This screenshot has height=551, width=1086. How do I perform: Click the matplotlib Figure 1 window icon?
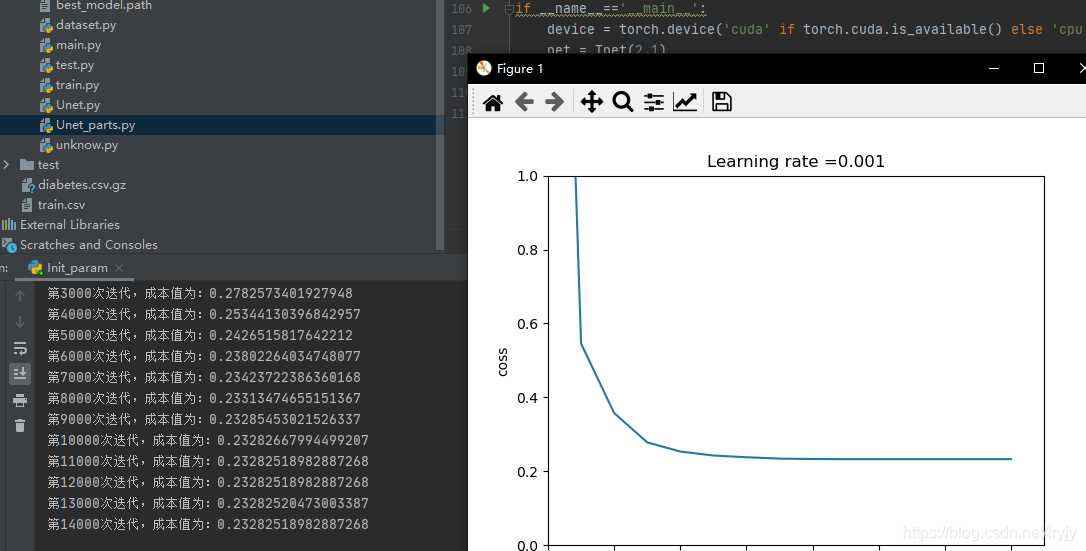point(484,68)
